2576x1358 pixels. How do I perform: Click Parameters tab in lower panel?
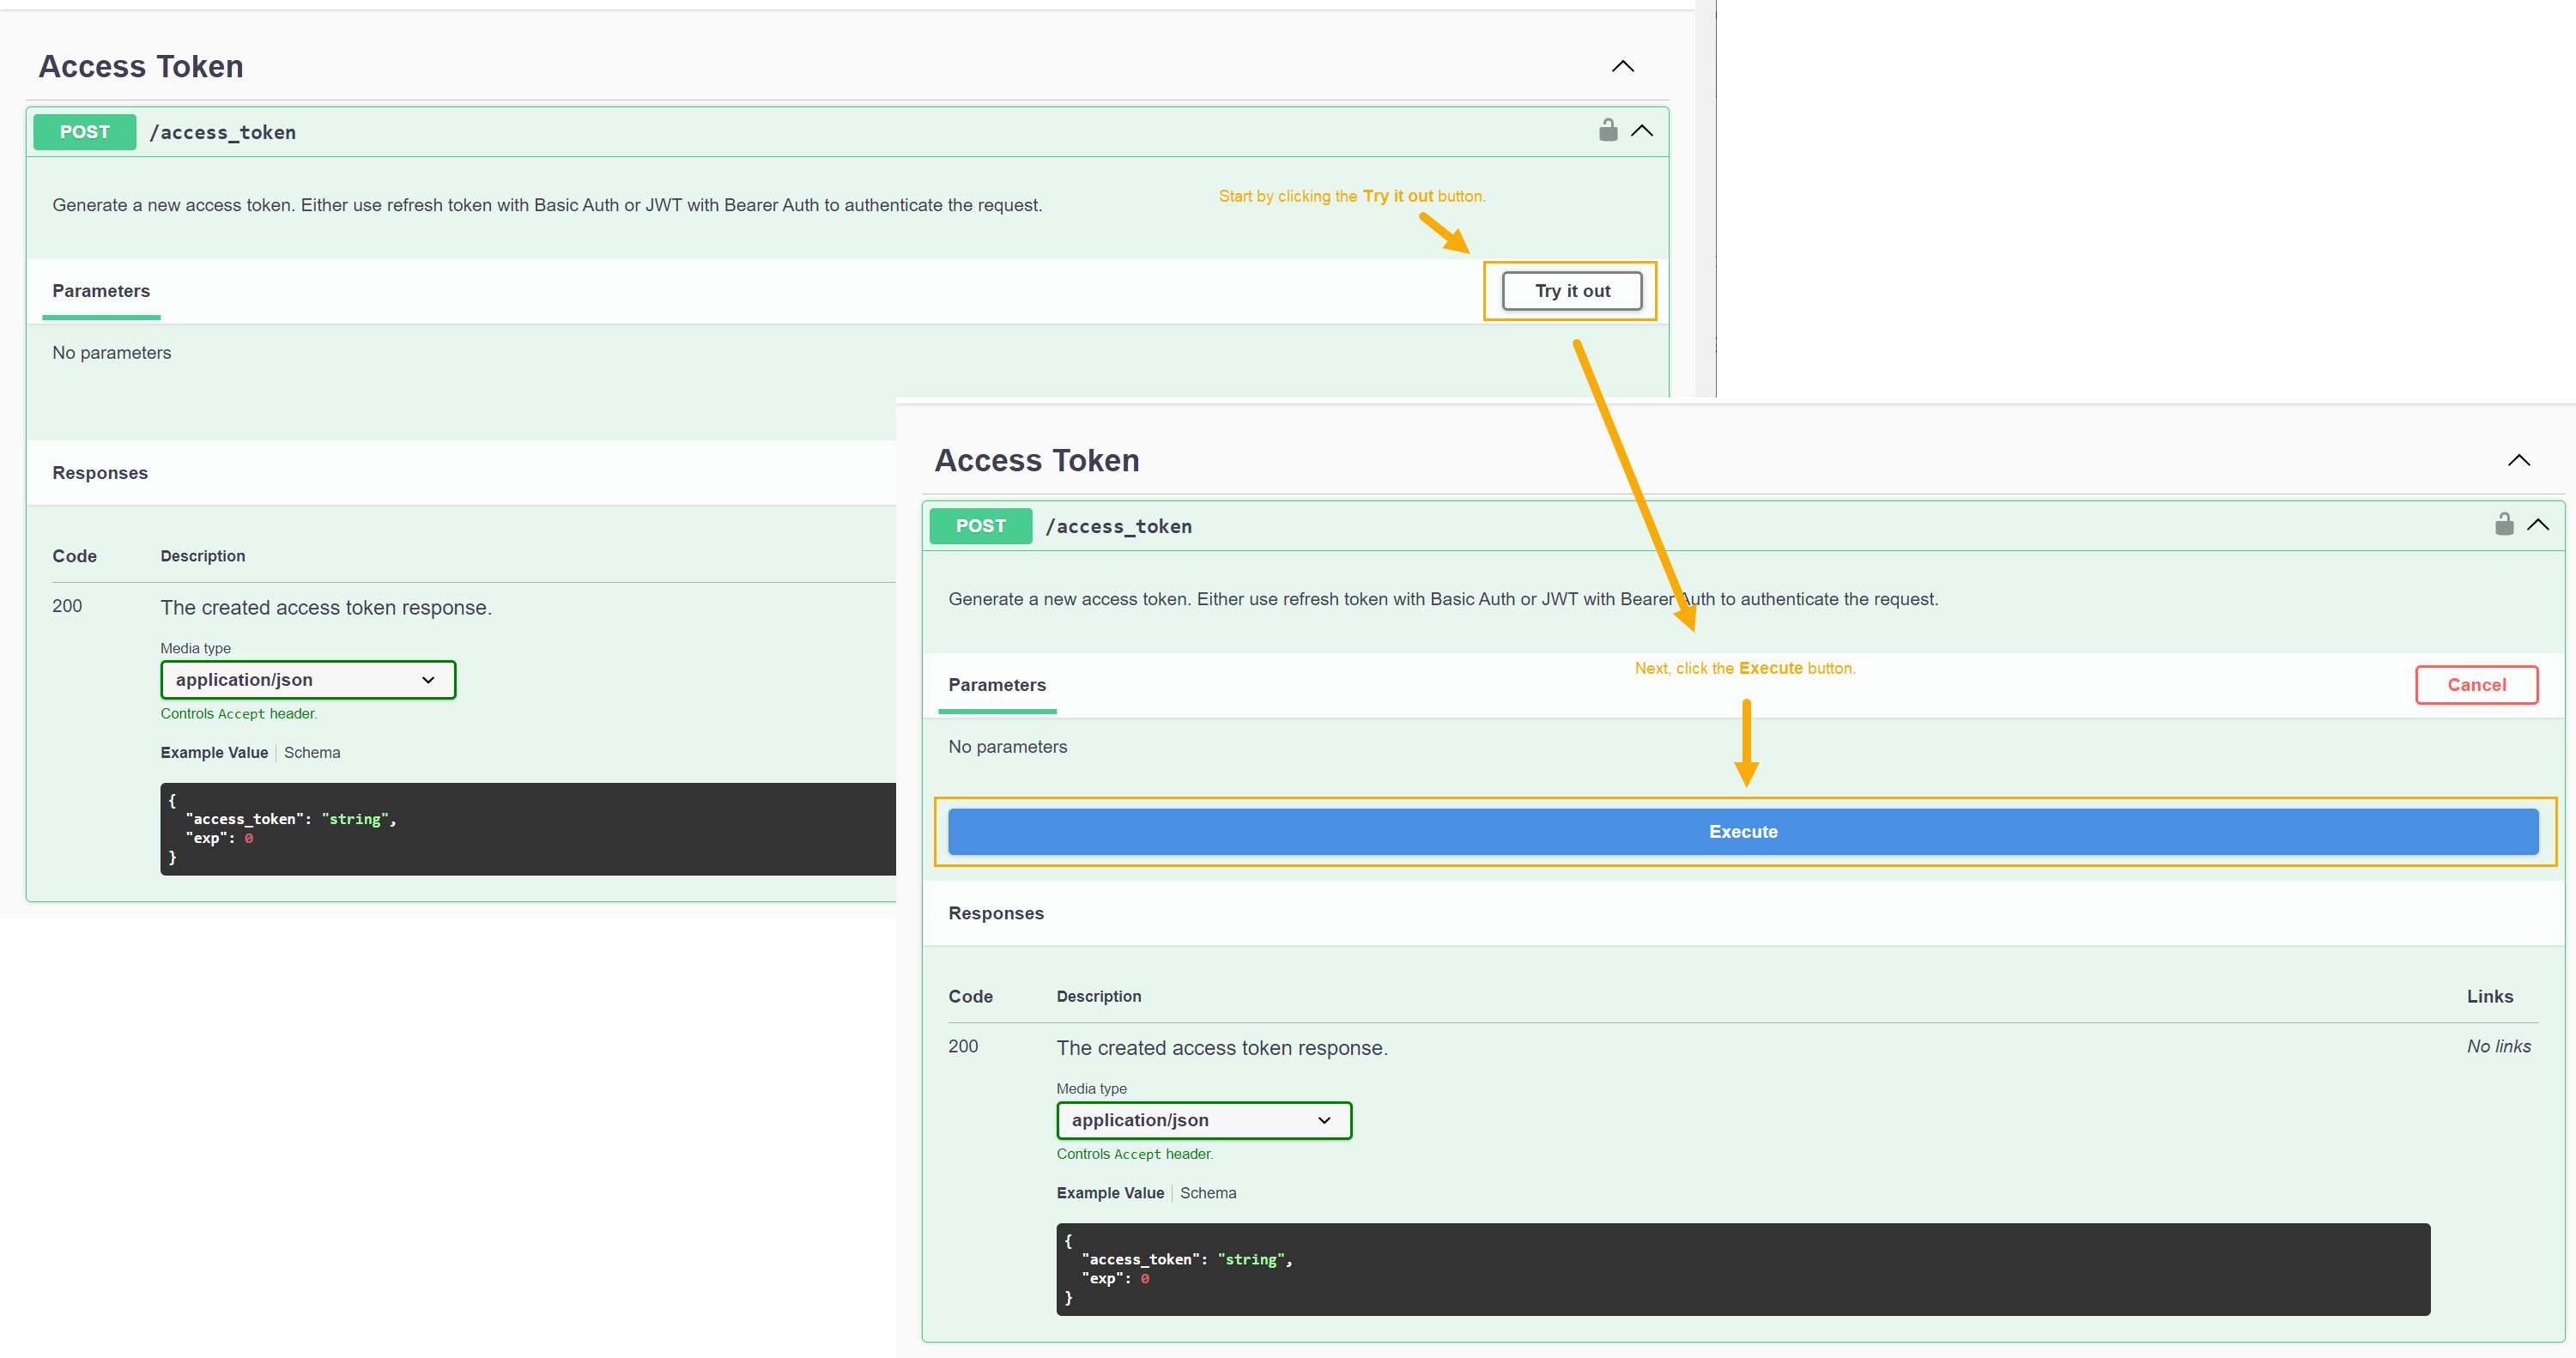[x=997, y=685]
